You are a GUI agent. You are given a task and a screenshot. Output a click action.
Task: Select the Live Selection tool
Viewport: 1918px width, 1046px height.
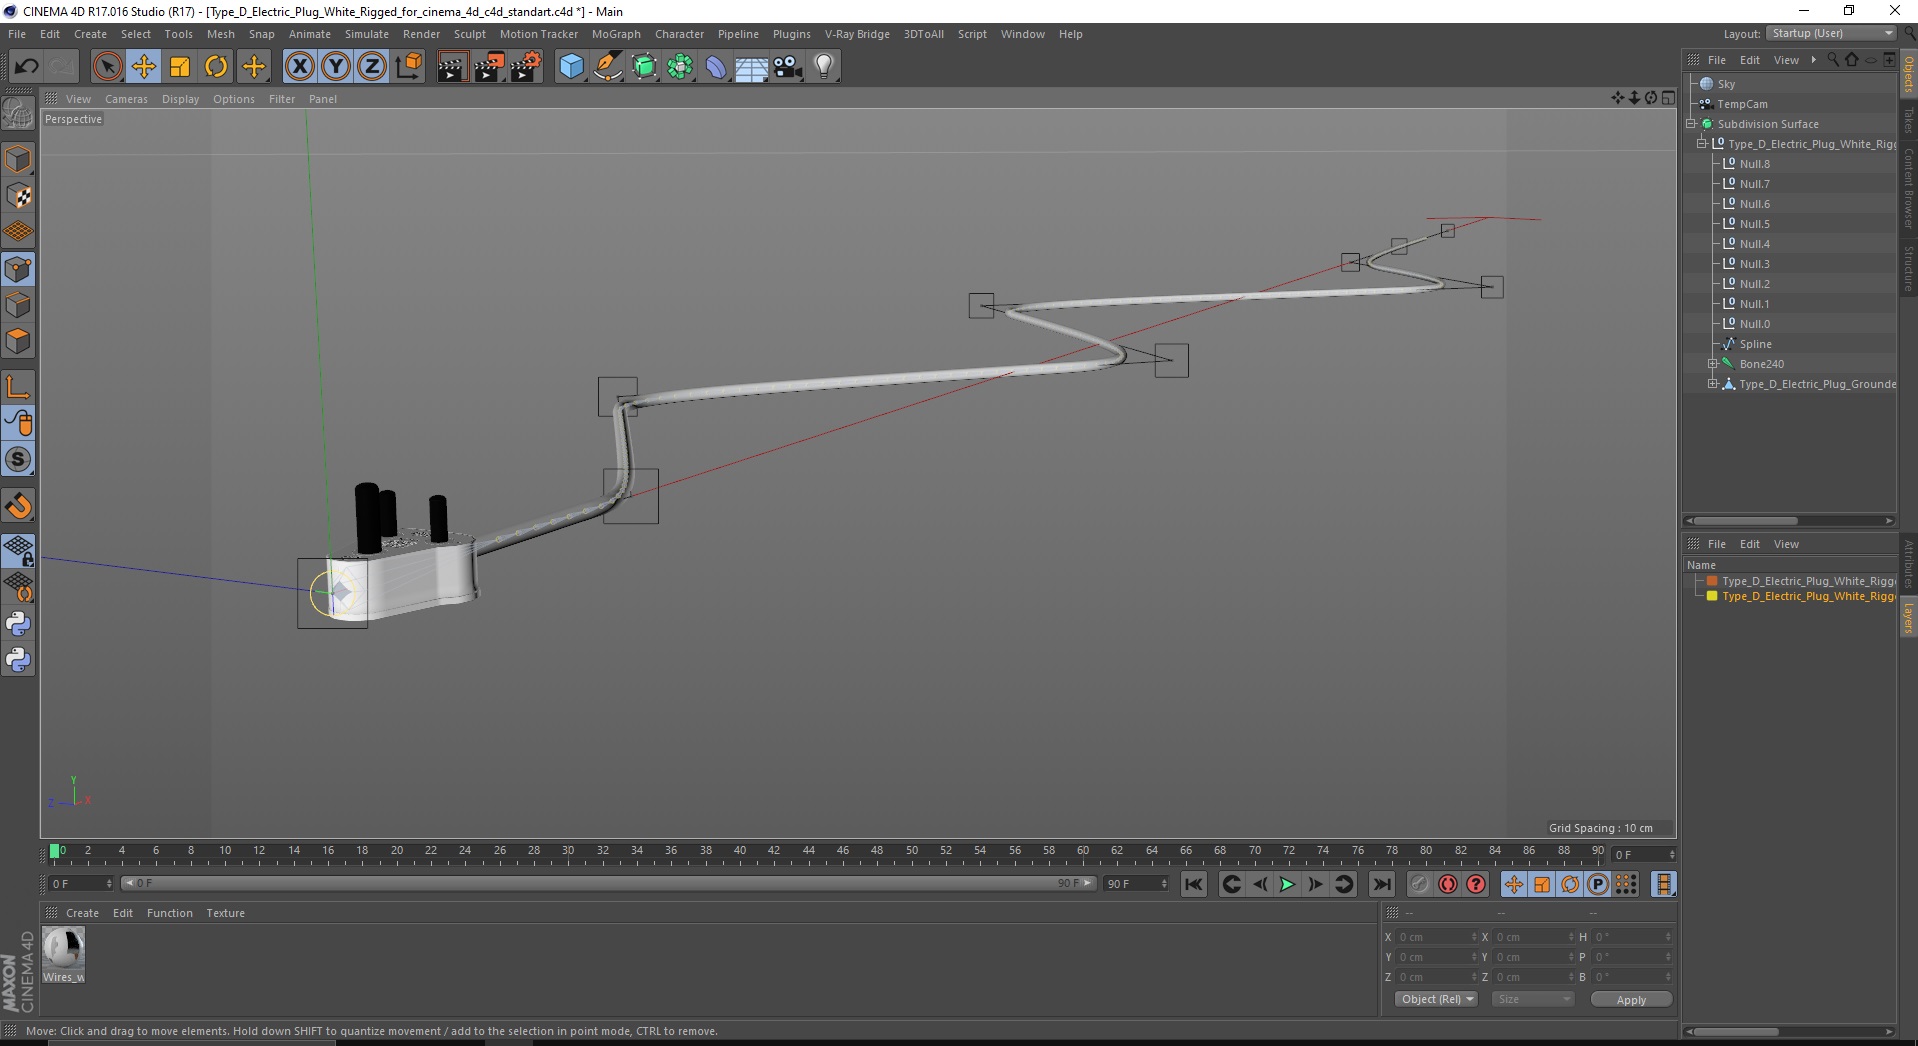[x=107, y=67]
